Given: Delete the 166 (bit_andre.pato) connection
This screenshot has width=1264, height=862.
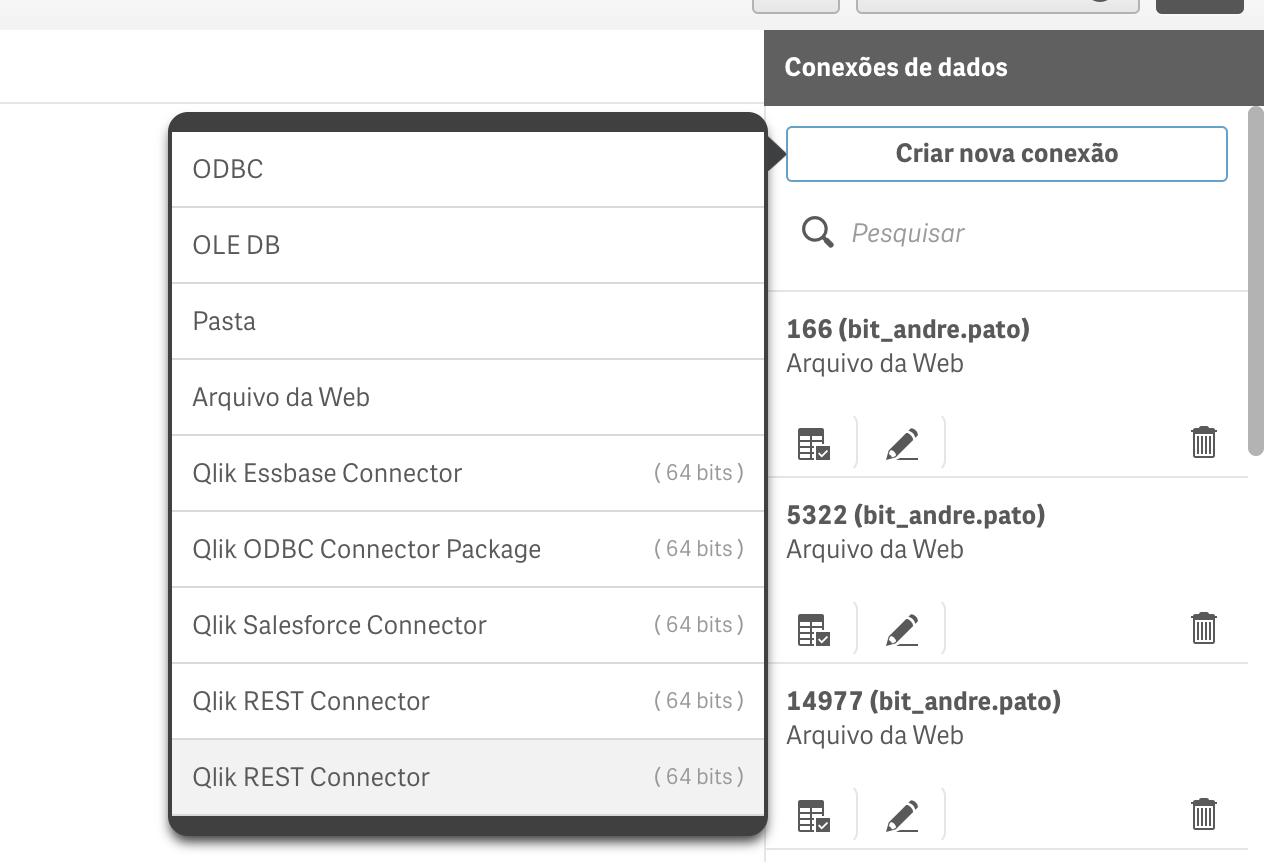Looking at the screenshot, I should 1203,442.
